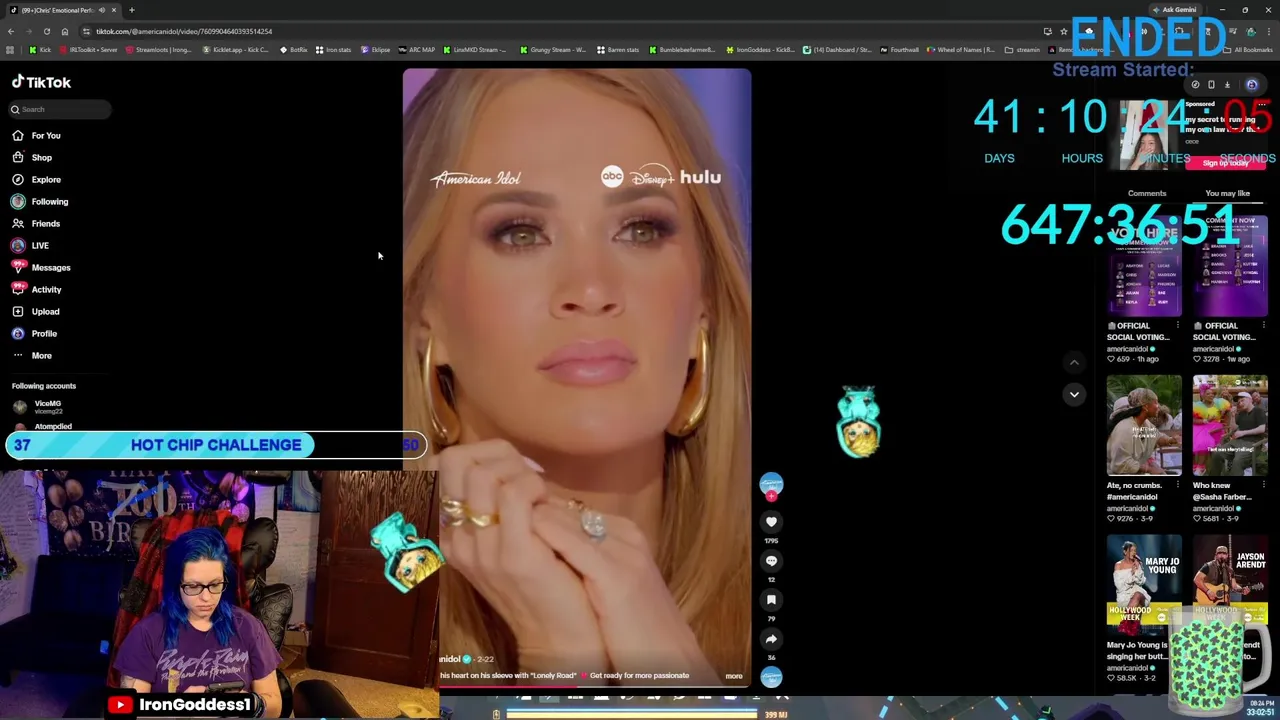
Task: Expand the More menu in sidebar
Action: [32, 355]
